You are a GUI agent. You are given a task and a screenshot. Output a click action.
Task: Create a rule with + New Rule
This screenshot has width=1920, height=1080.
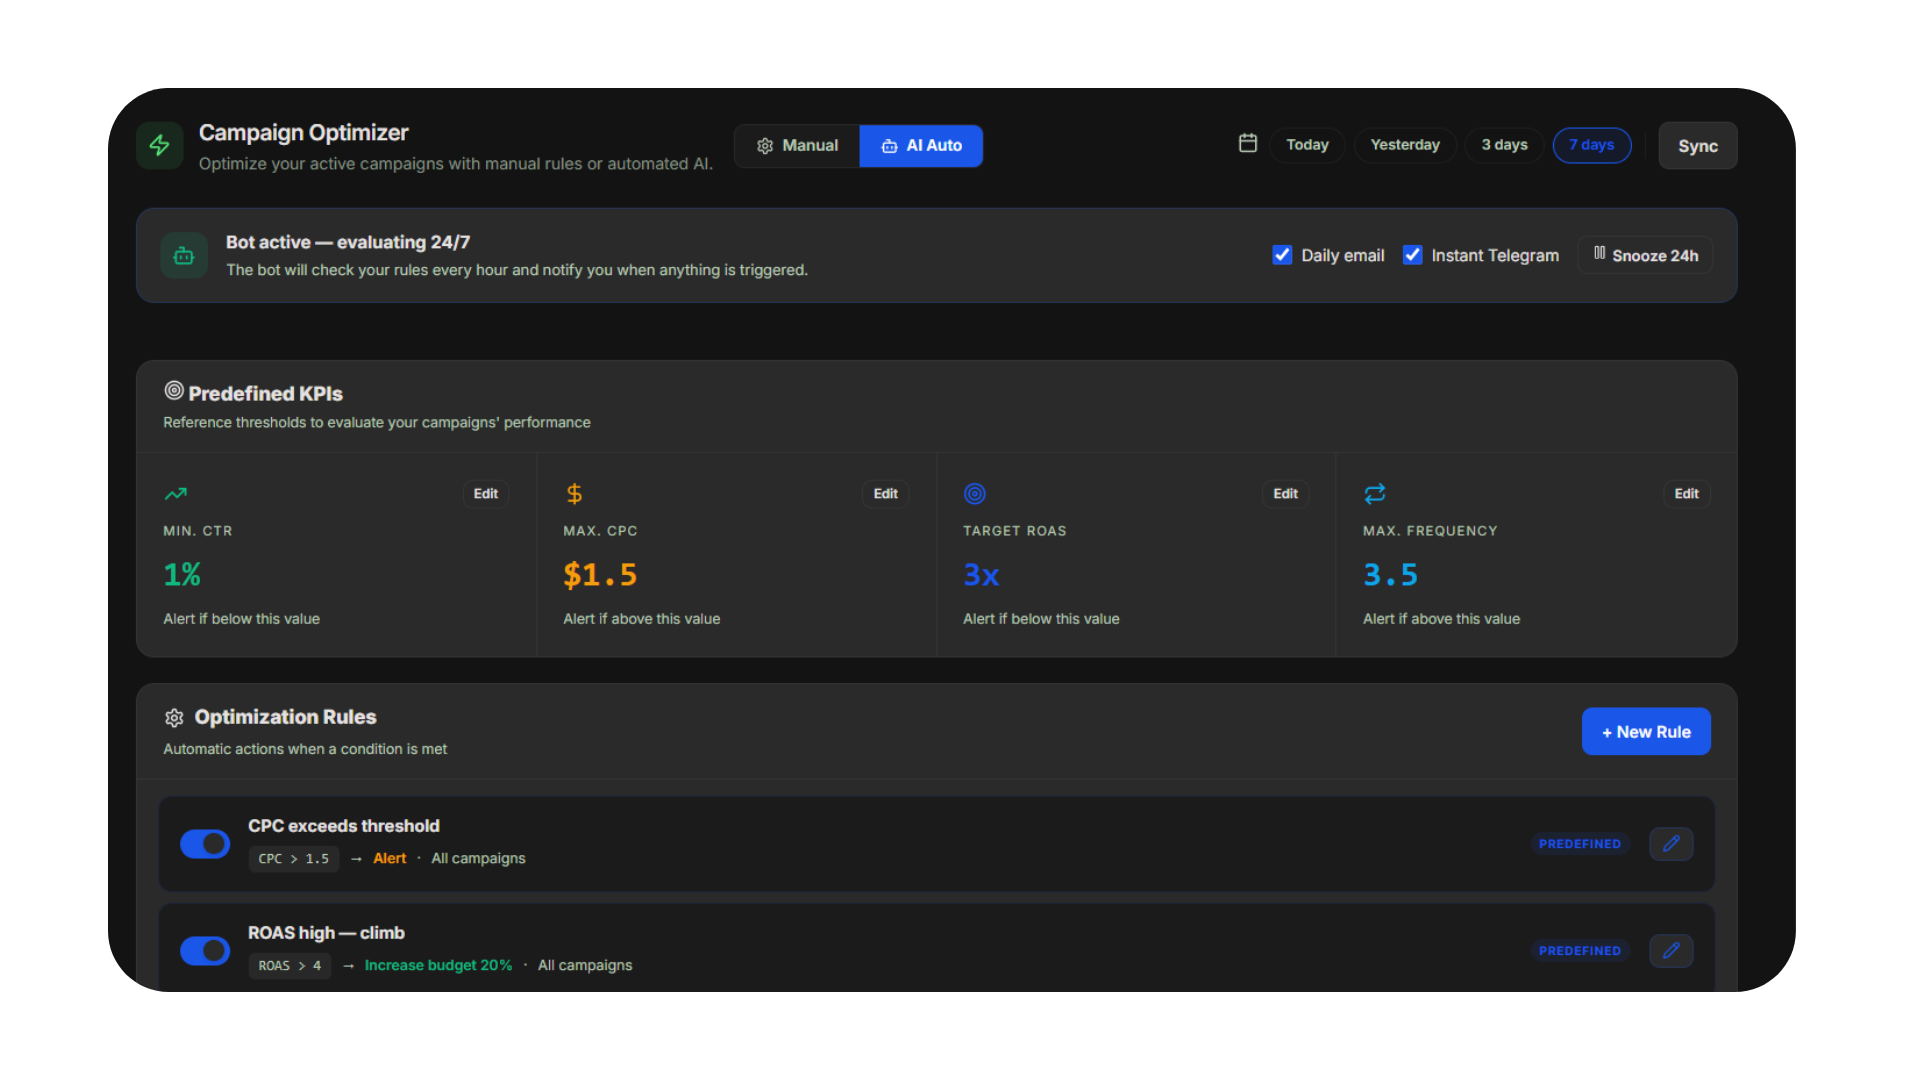[1646, 732]
